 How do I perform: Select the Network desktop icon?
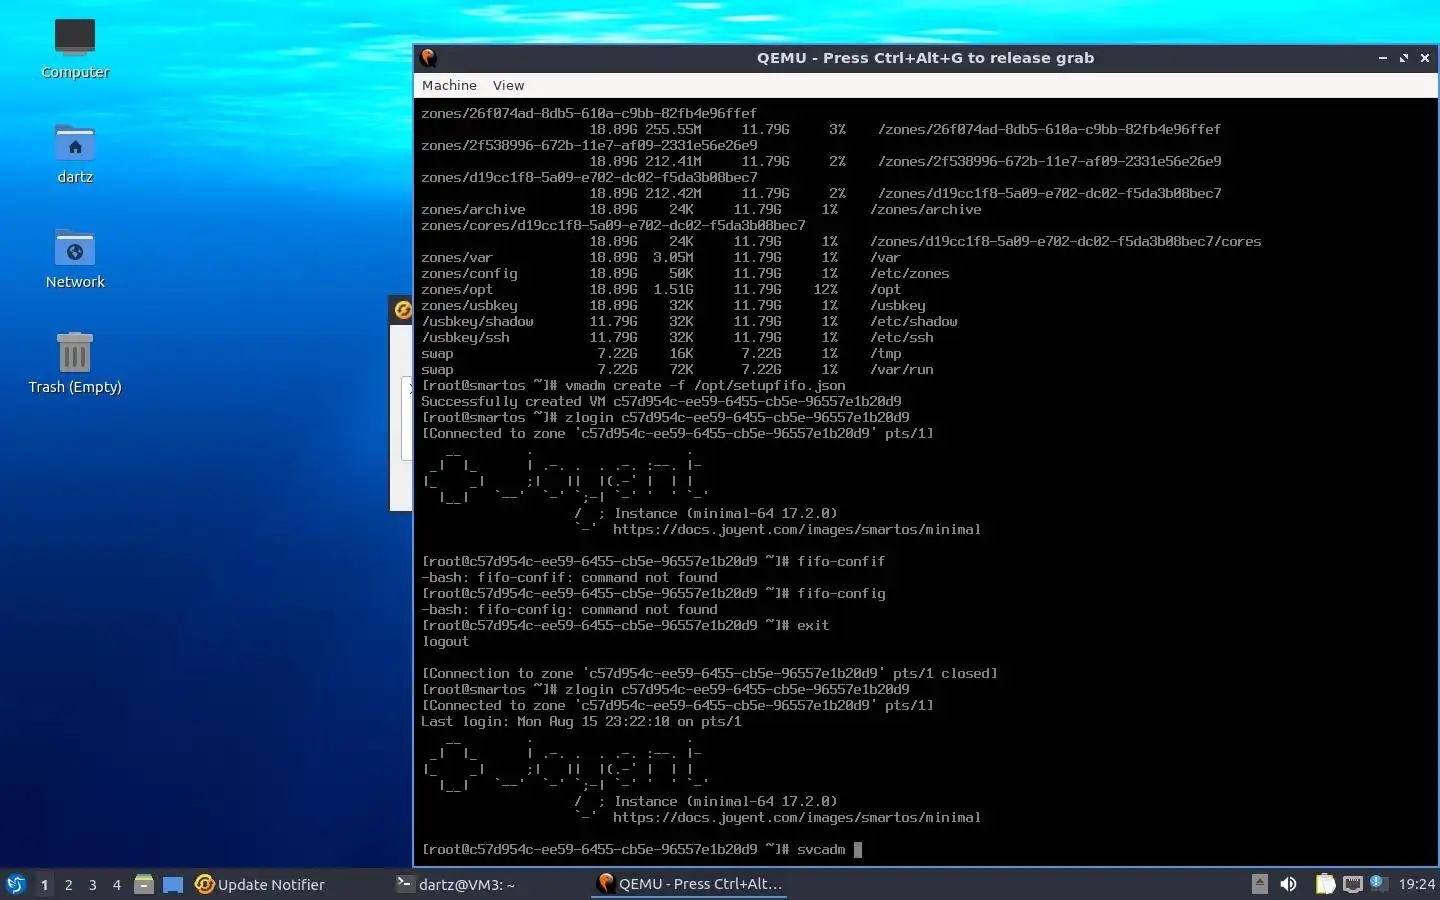coord(75,259)
